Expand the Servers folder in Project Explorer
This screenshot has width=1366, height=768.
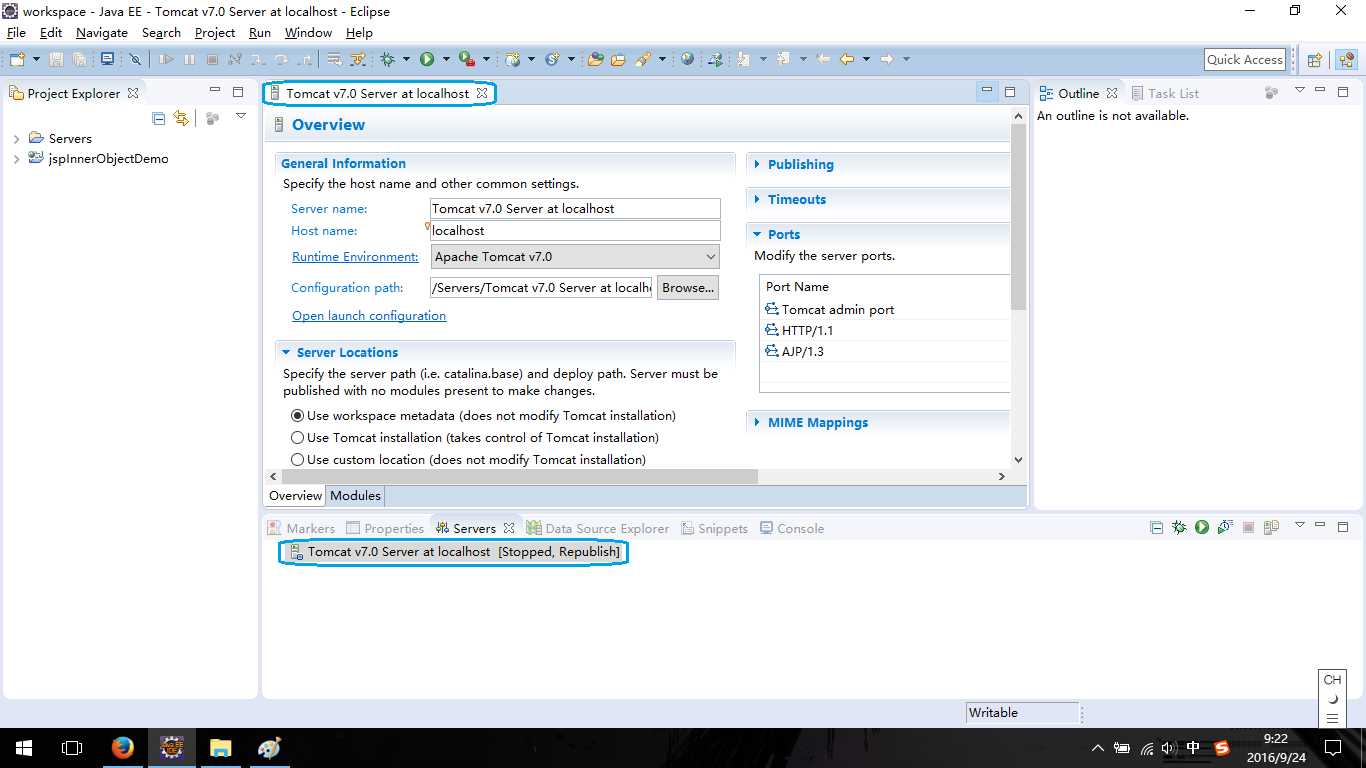pyautogui.click(x=16, y=139)
